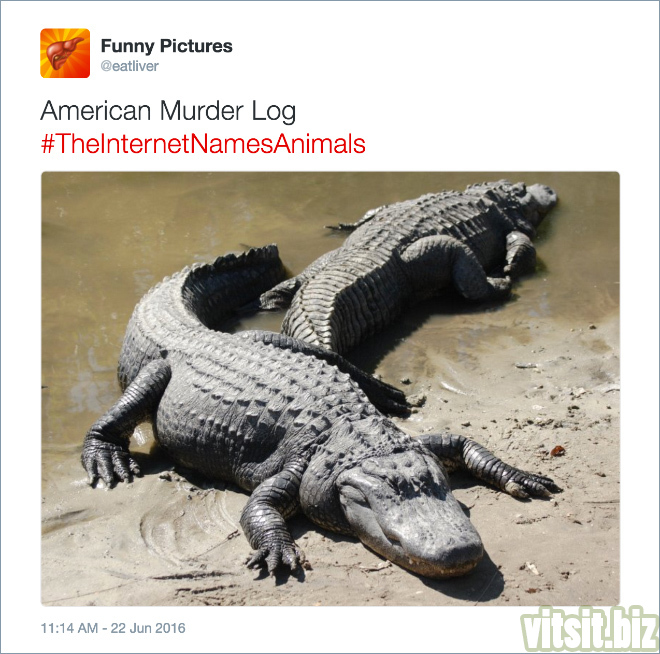The width and height of the screenshot is (660, 654).
Task: Select the American Murder Log tweet text
Action: point(168,111)
